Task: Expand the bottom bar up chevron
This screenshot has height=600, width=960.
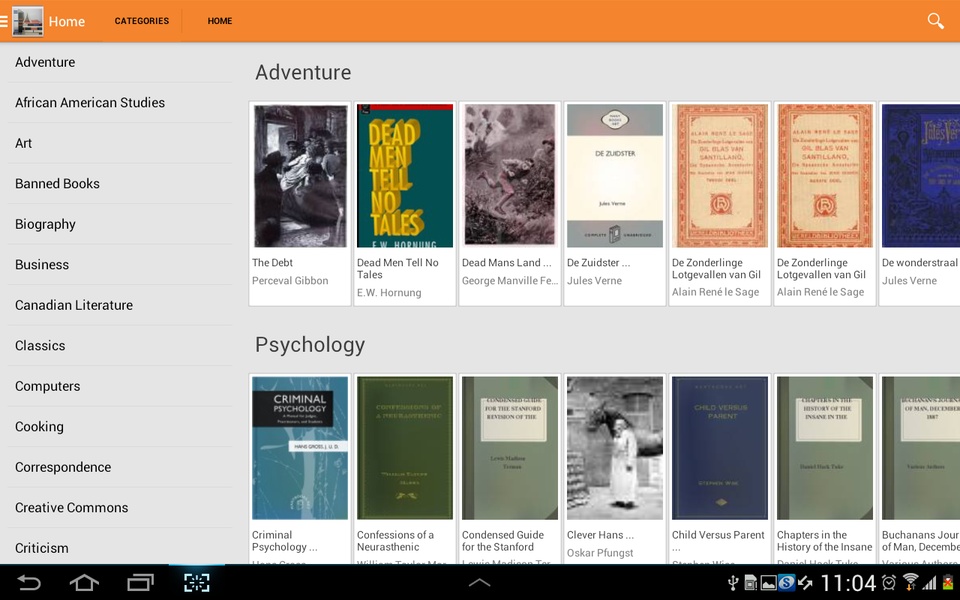Action: 479,582
